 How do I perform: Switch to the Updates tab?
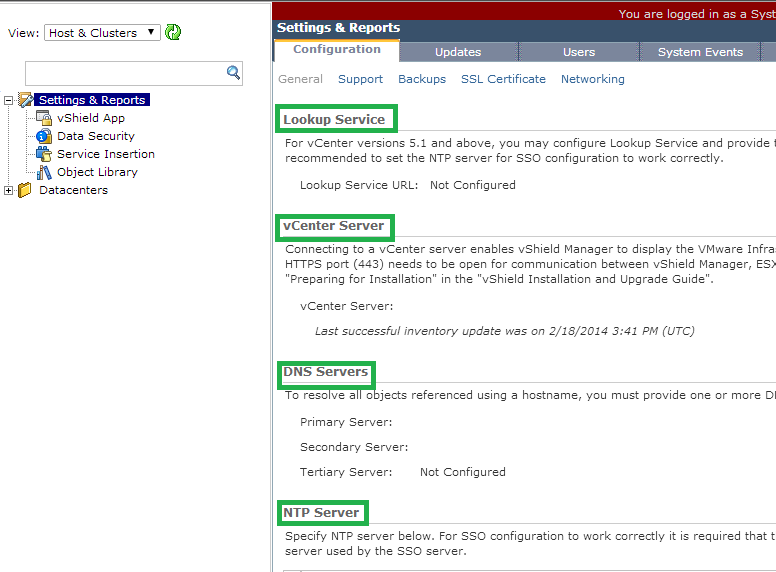pyautogui.click(x=458, y=52)
